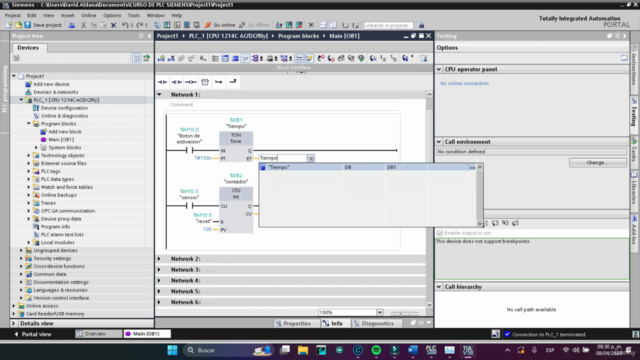Expand Network 4
This screenshot has height=360, width=640.
point(160,280)
